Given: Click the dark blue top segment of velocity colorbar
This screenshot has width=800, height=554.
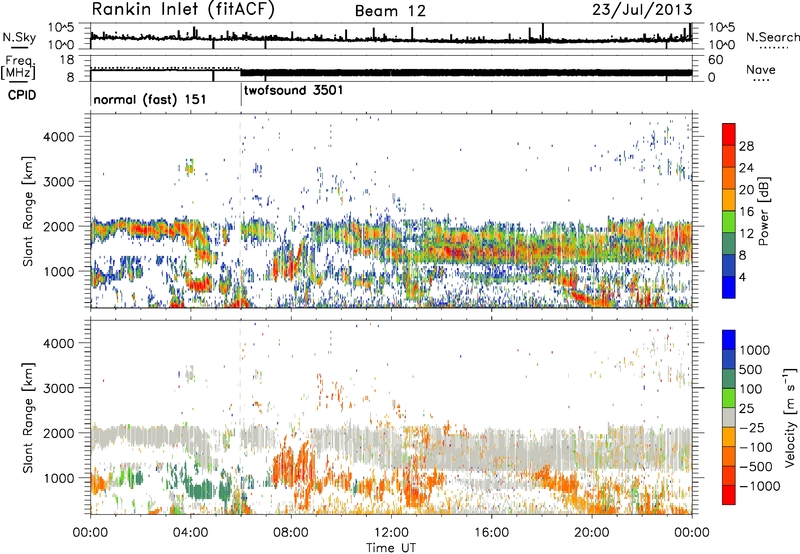Looking at the screenshot, I should pyautogui.click(x=729, y=340).
